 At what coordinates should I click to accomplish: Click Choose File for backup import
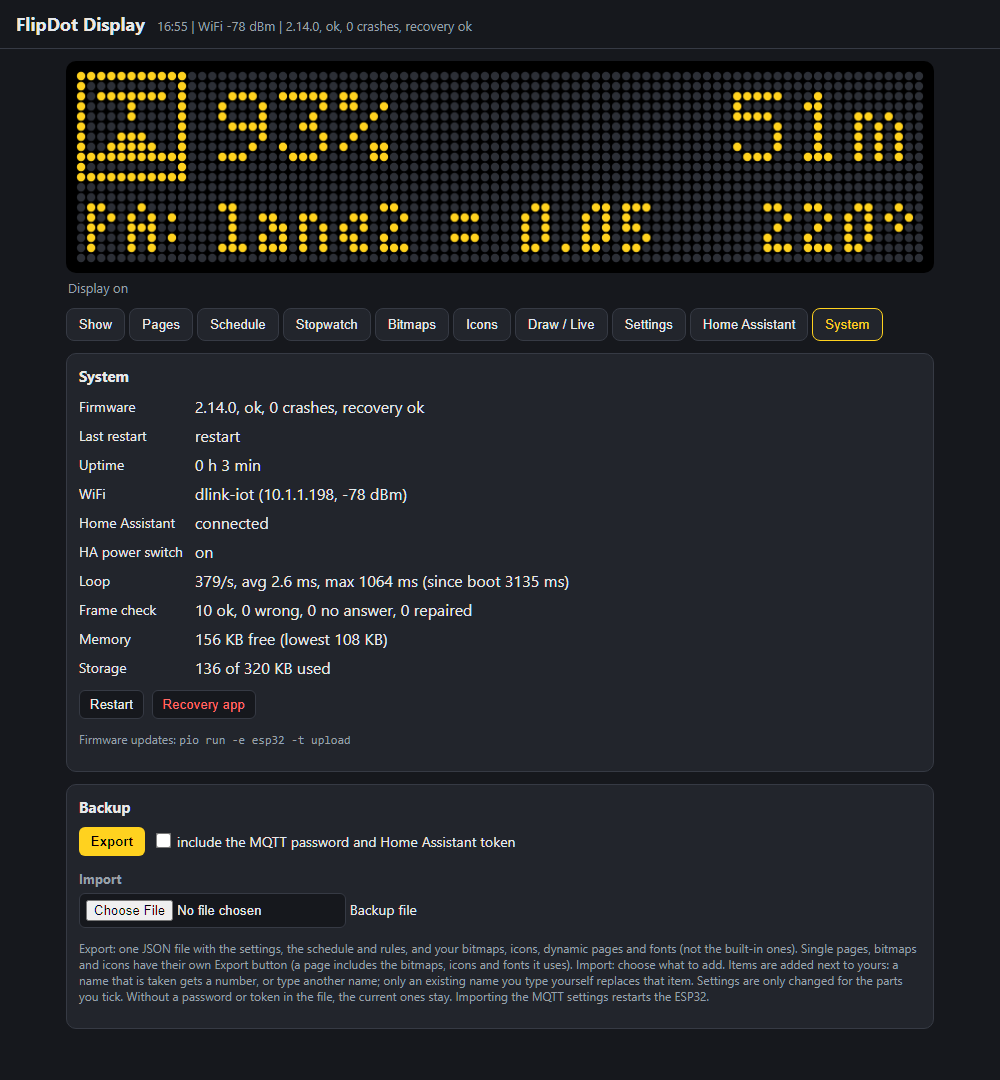point(129,911)
